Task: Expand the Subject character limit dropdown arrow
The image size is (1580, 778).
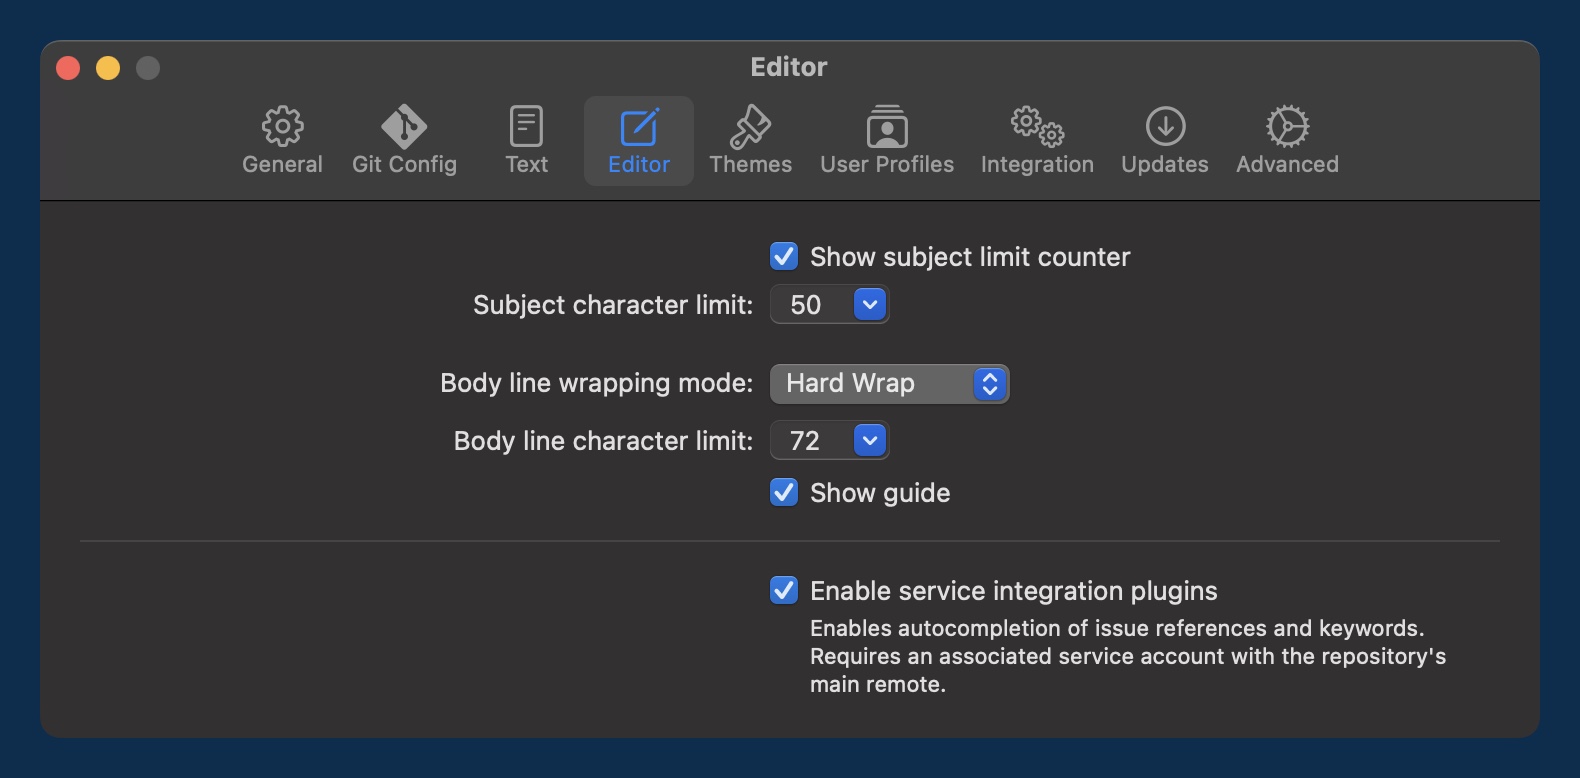Action: point(870,305)
